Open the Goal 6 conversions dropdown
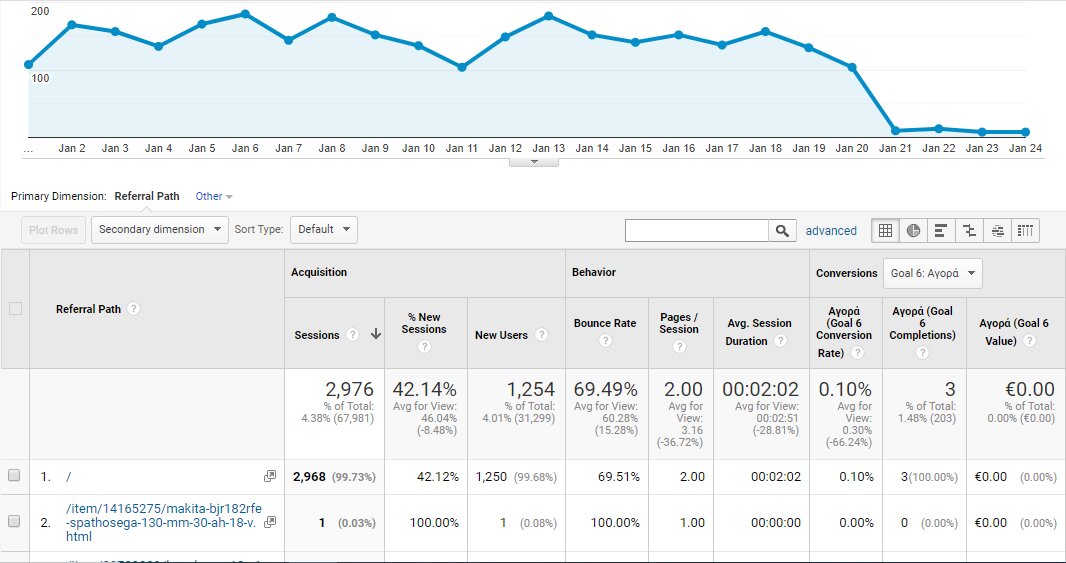The image size is (1066, 563). click(x=933, y=273)
